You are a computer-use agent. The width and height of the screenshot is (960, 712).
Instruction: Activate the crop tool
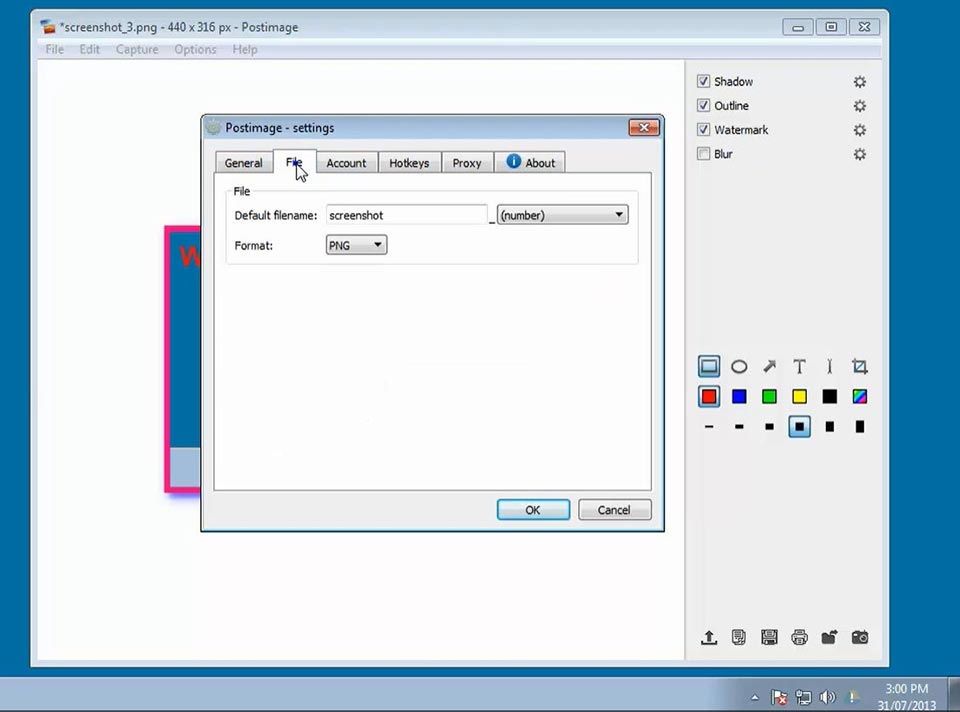[x=859, y=367]
